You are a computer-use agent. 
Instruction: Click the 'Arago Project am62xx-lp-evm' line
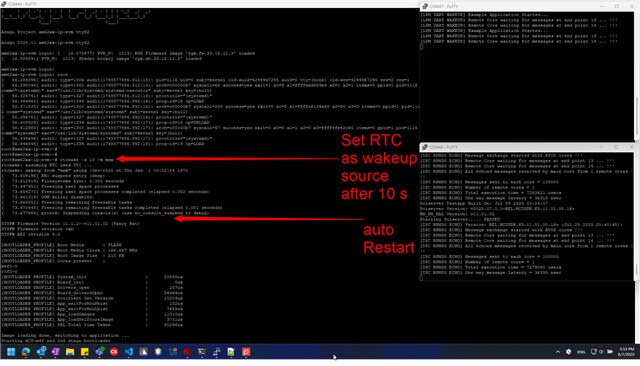(45, 32)
